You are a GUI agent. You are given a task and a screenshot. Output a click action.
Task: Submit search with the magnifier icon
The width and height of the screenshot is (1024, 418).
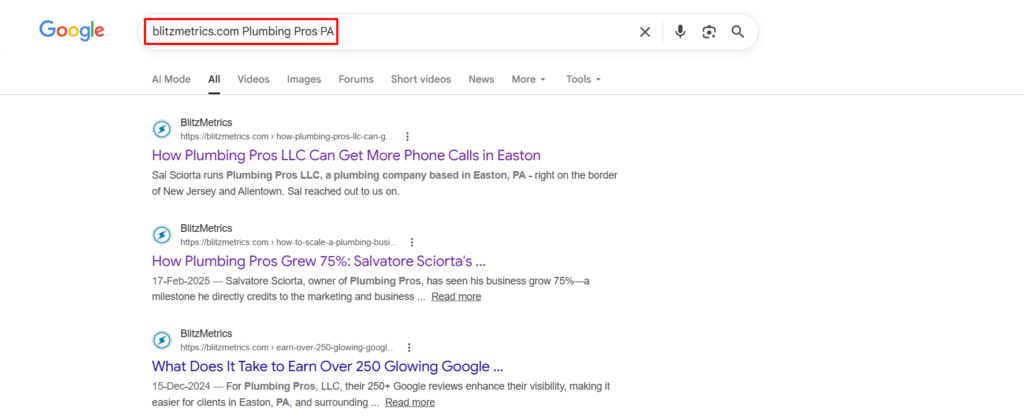tap(738, 31)
